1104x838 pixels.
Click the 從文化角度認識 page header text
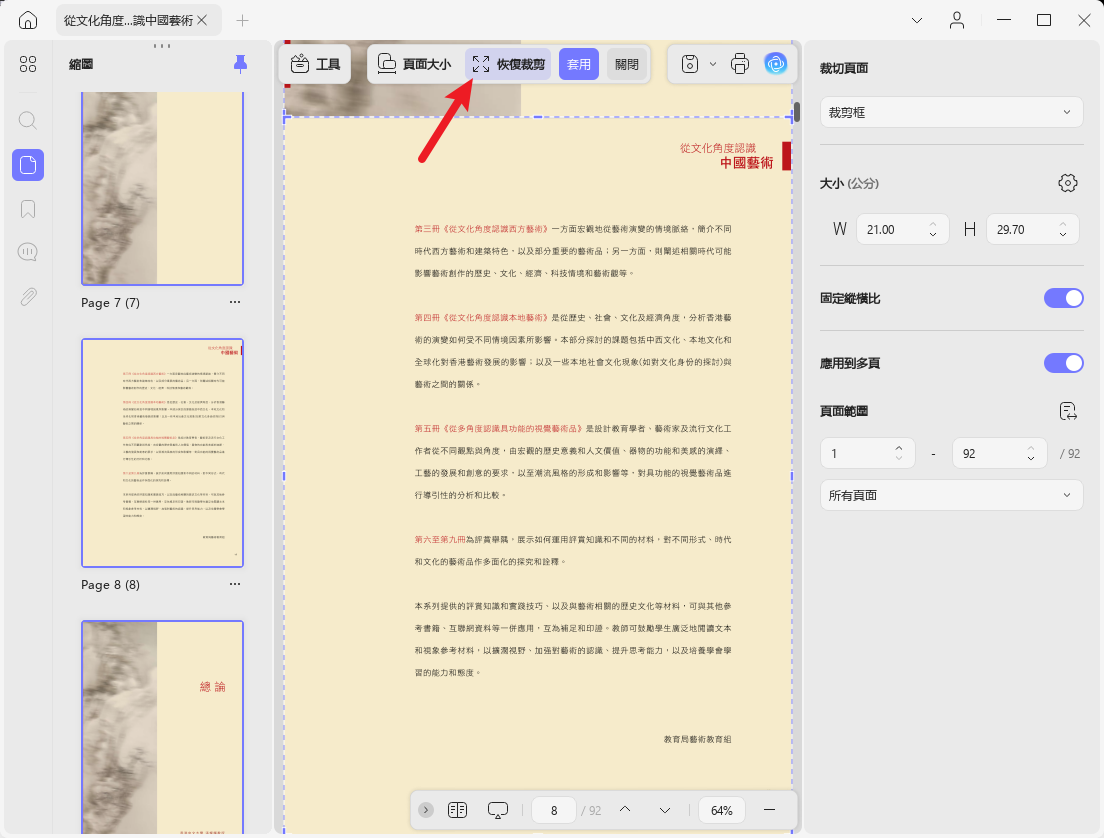pos(717,148)
